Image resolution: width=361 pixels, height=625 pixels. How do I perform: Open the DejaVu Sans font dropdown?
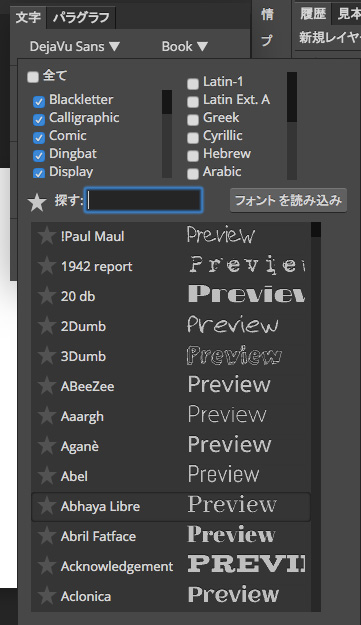(x=75, y=47)
